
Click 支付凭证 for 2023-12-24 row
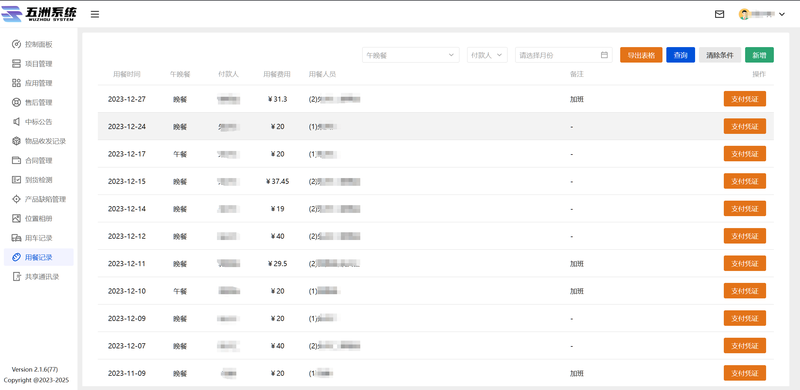744,126
